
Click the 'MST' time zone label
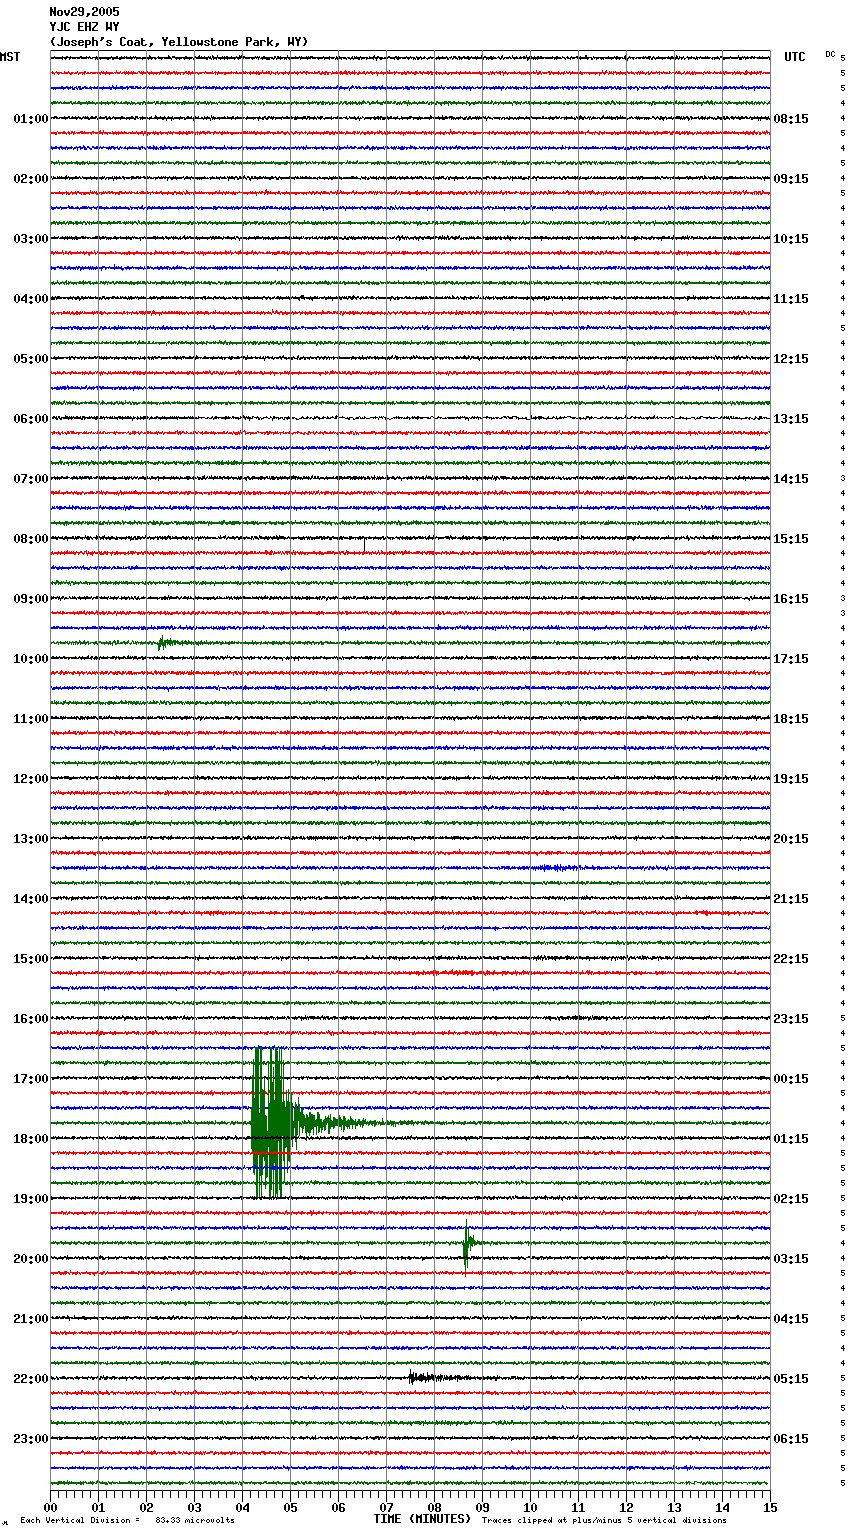[10, 57]
